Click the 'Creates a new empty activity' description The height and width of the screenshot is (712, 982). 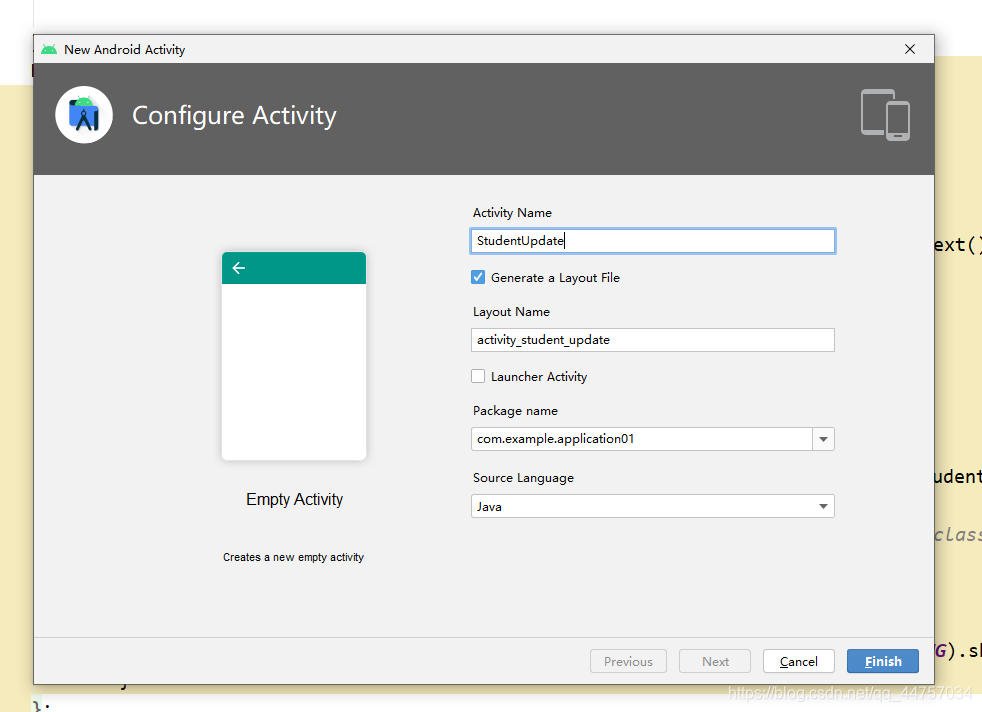coord(293,557)
